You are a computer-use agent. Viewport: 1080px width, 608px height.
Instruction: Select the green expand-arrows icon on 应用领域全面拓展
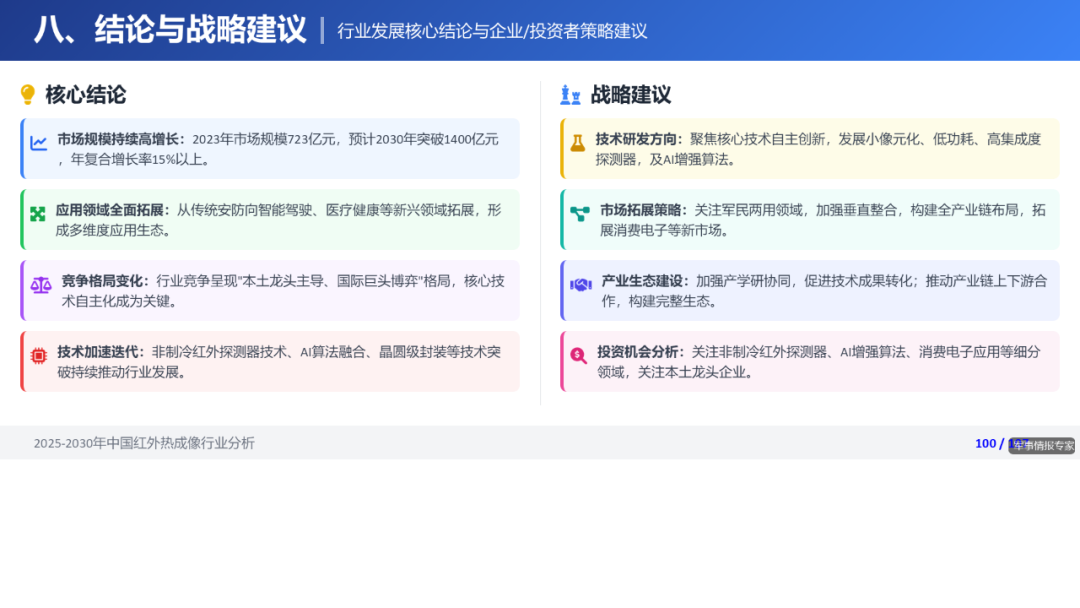click(x=40, y=214)
